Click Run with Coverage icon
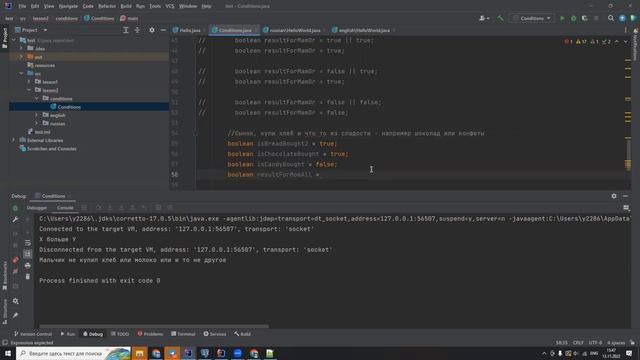The image size is (640, 360). [x=584, y=18]
